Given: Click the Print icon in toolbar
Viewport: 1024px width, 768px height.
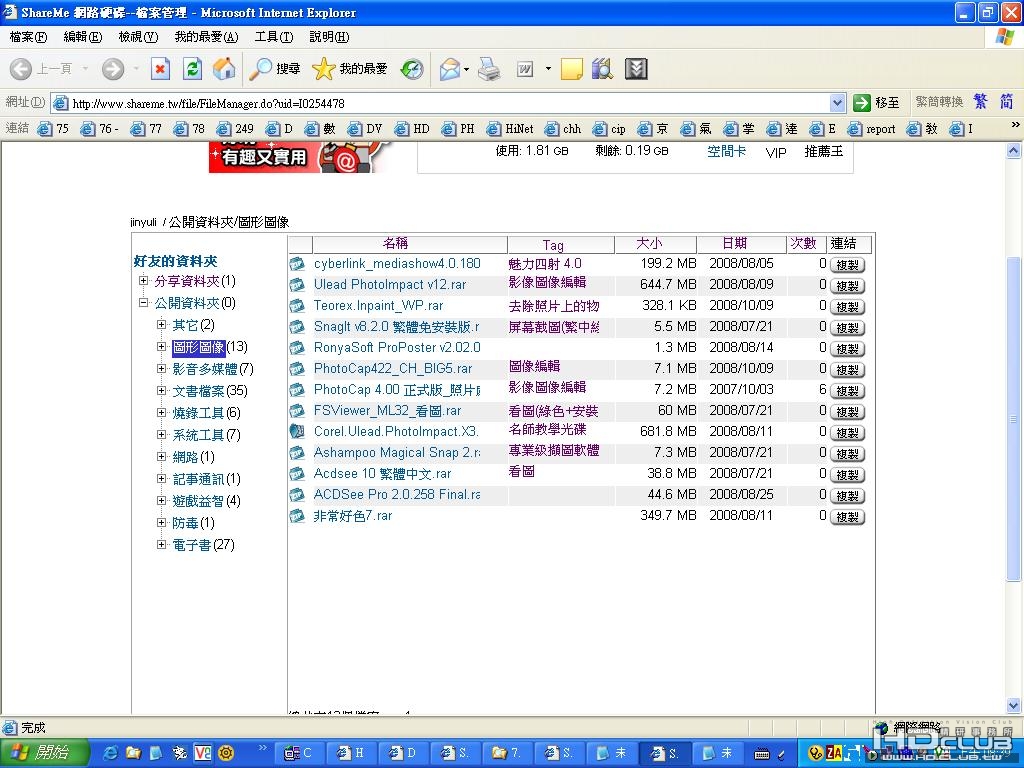Looking at the screenshot, I should coord(489,69).
